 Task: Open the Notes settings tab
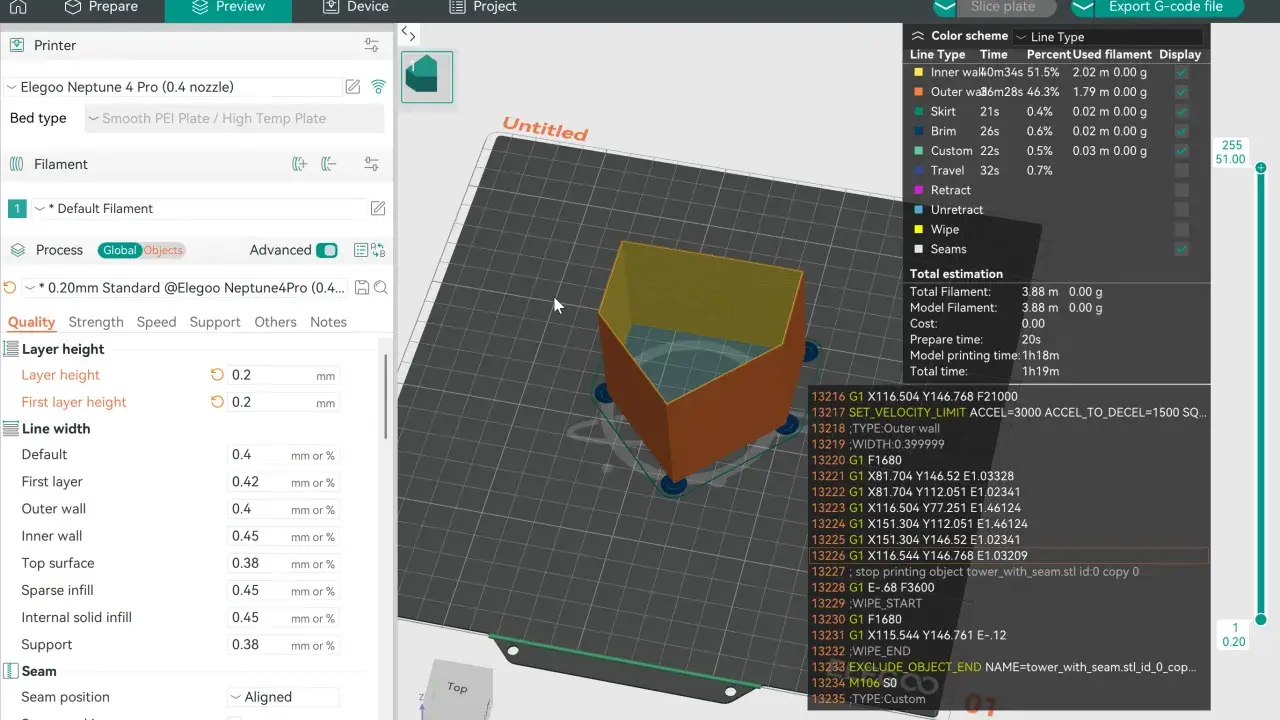point(328,322)
